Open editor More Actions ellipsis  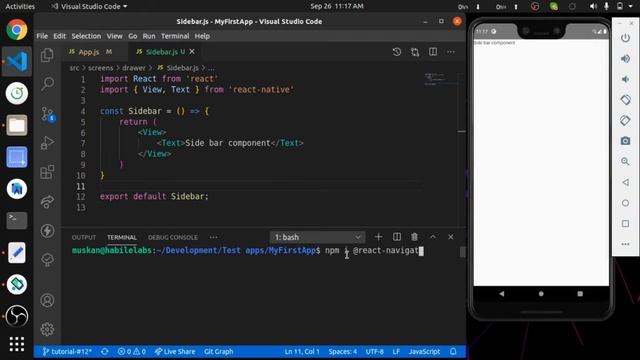pos(451,52)
